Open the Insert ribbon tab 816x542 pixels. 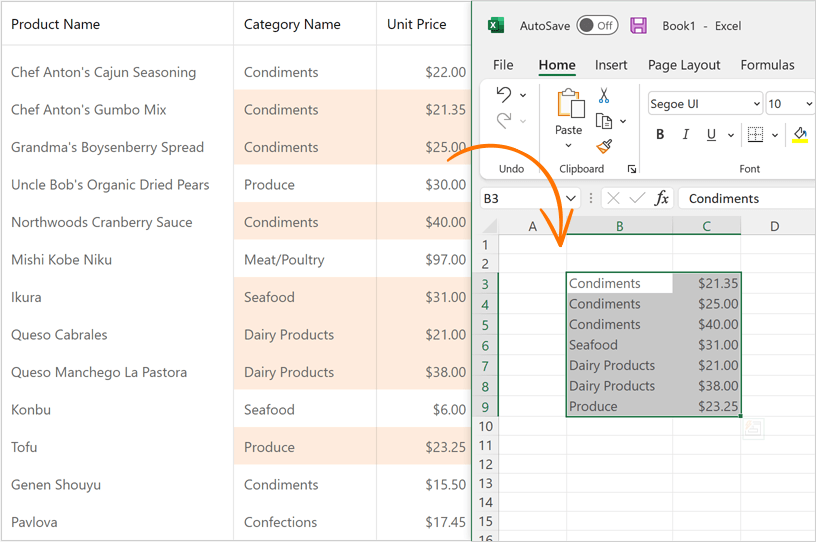tap(611, 65)
